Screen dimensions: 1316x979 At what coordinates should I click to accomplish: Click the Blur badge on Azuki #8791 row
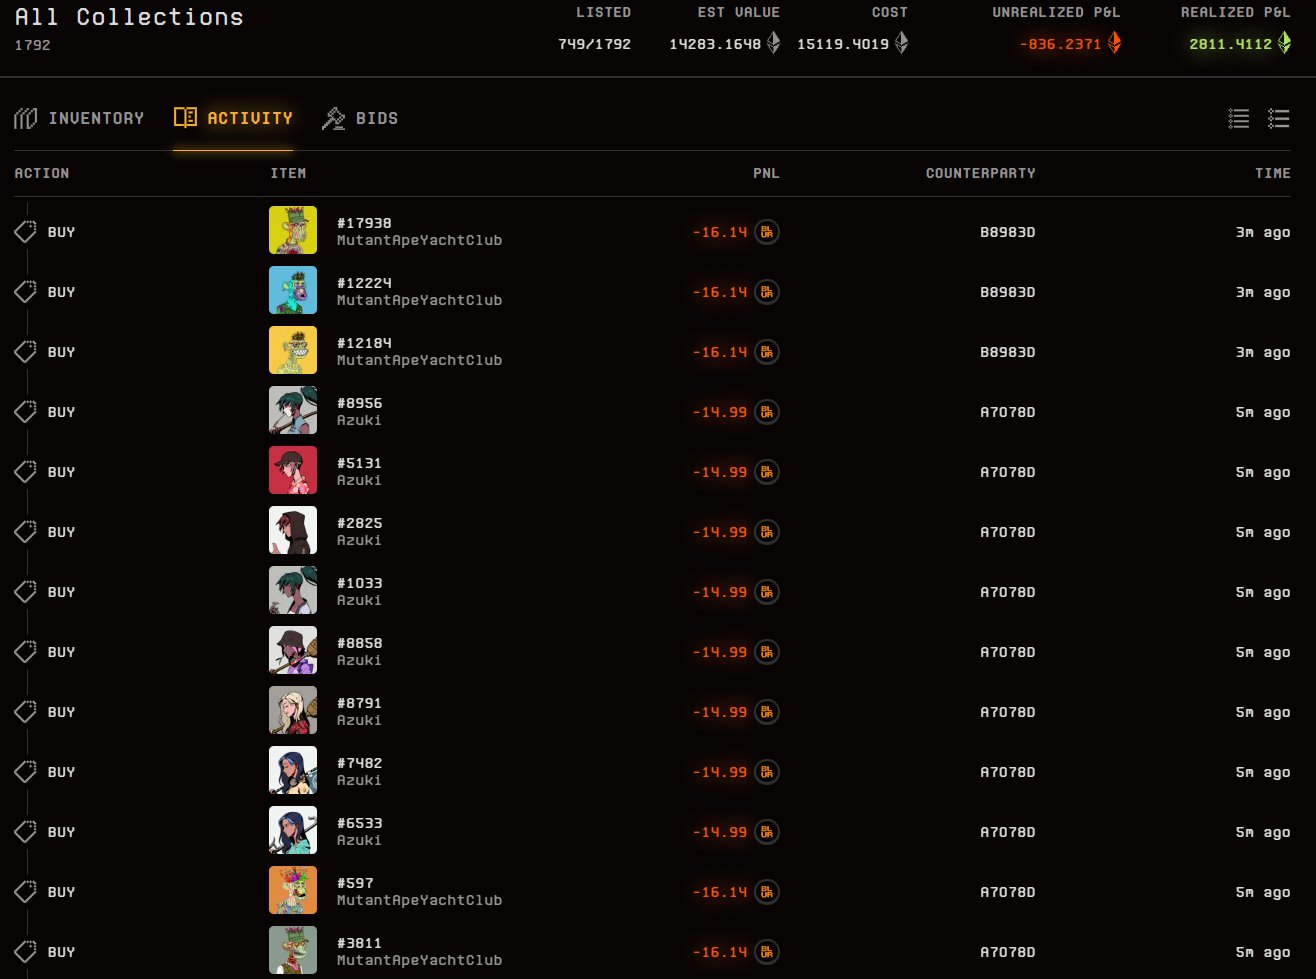(767, 712)
